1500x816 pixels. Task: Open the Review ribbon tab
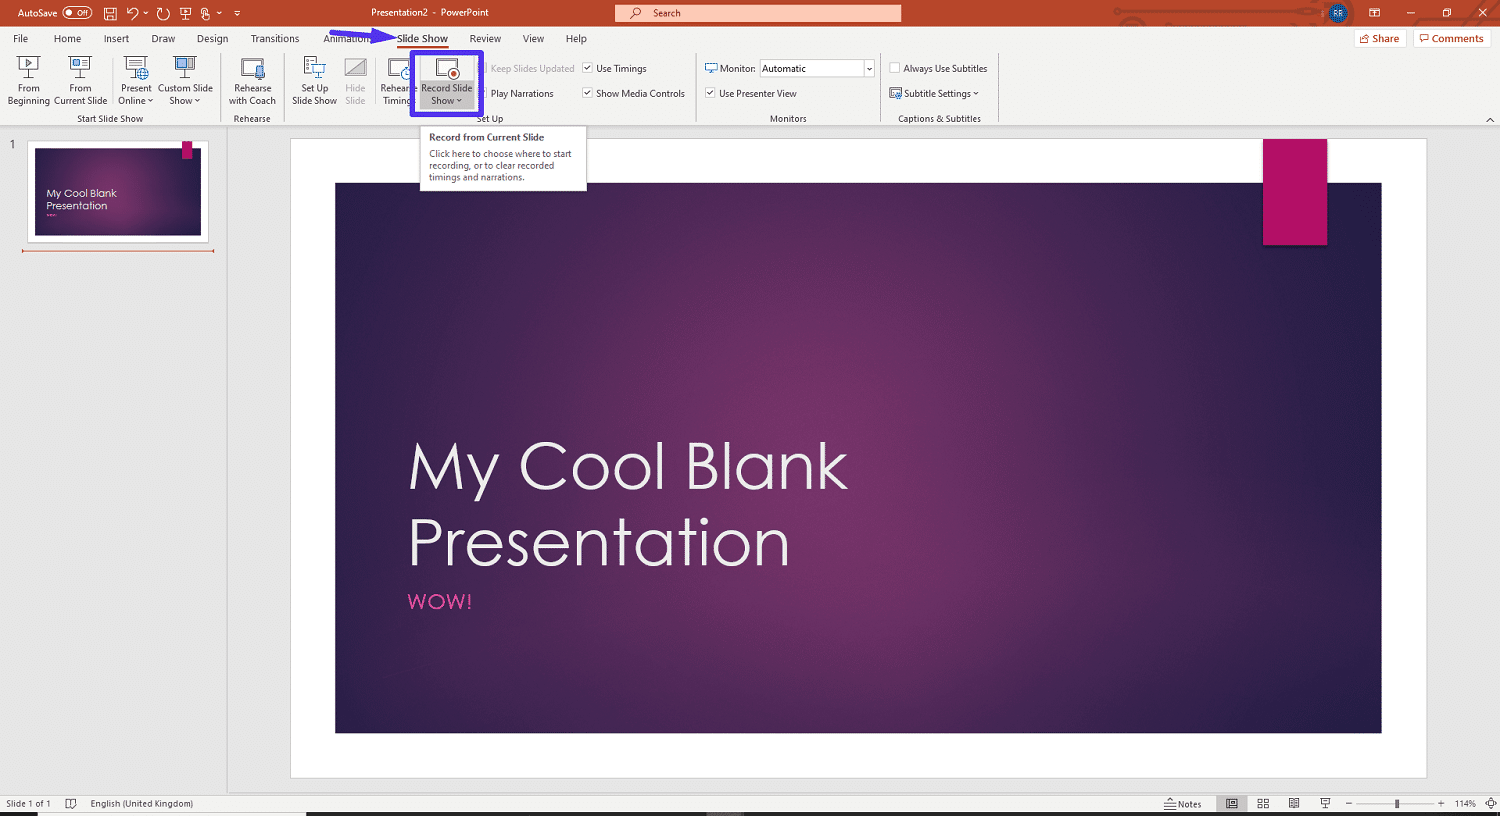tap(485, 38)
